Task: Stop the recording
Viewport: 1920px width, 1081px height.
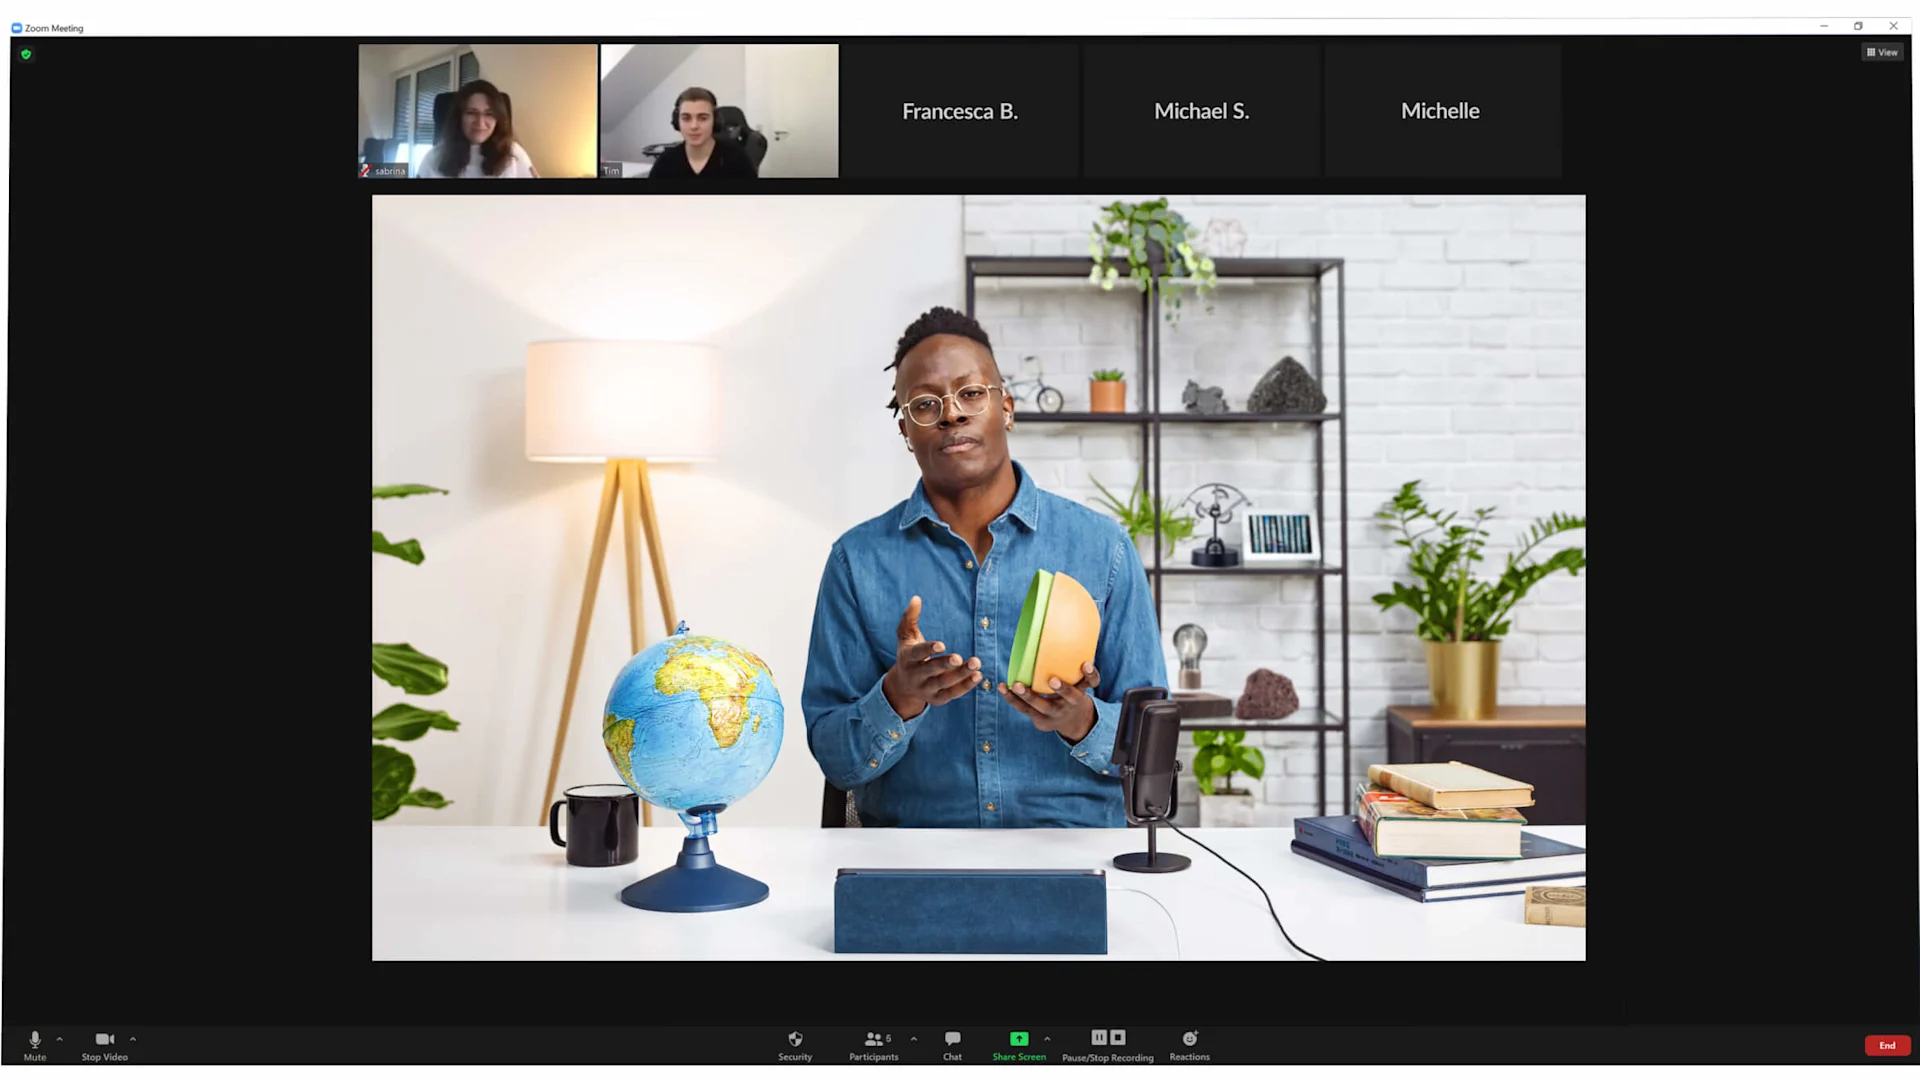Action: point(1118,1038)
